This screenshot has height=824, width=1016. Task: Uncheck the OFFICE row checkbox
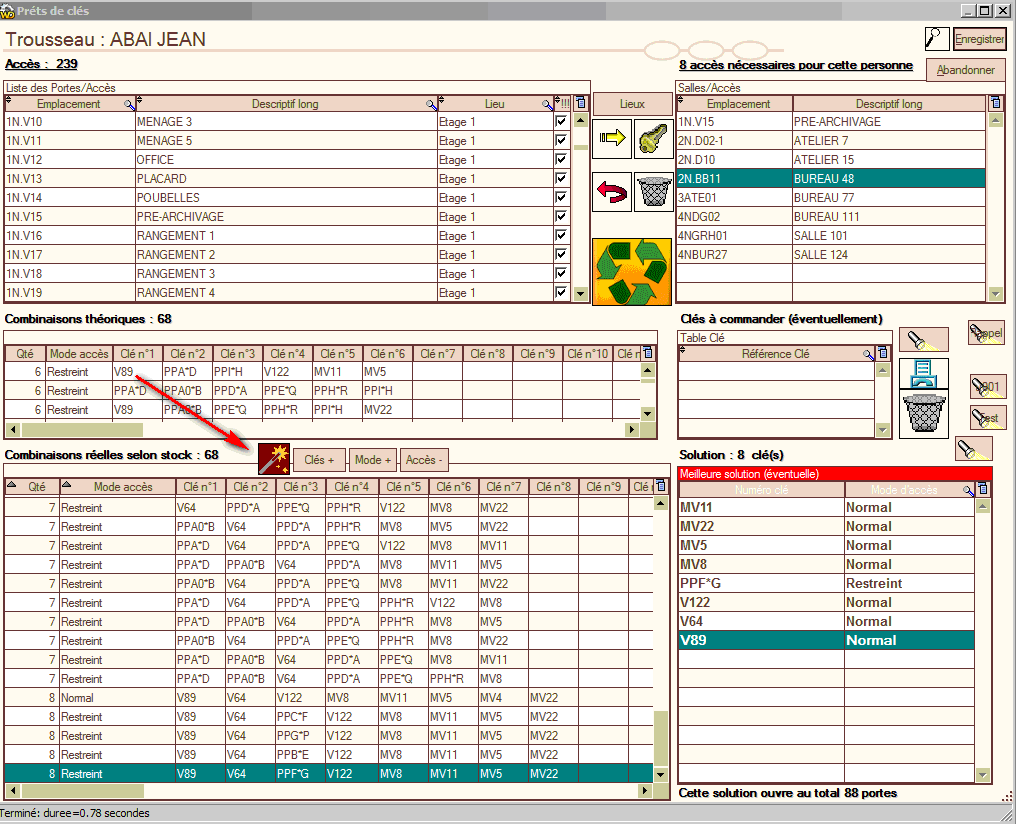tap(561, 159)
